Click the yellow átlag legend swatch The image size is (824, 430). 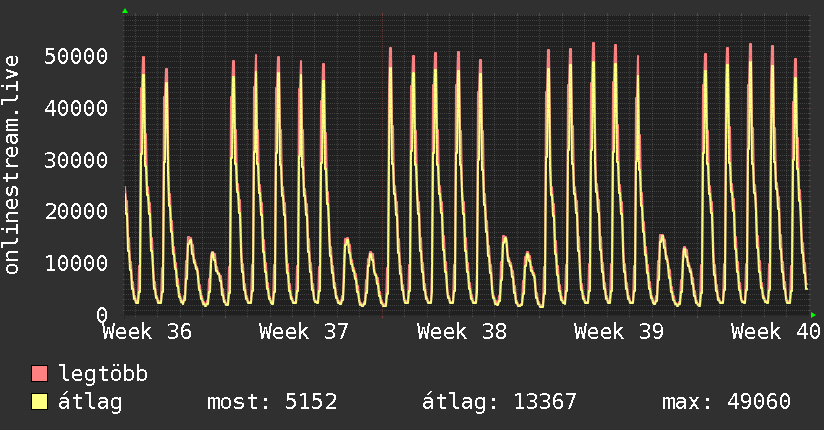click(x=39, y=402)
